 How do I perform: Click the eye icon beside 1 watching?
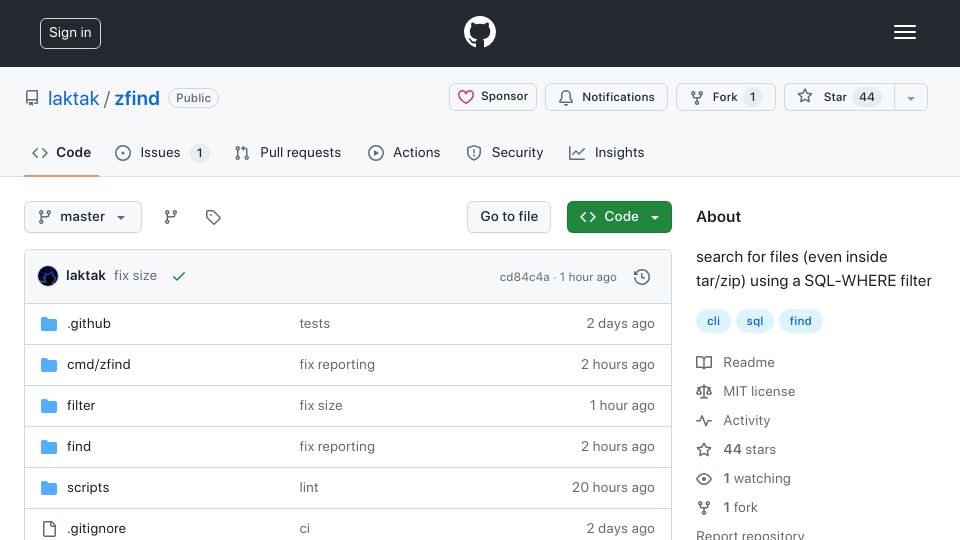click(x=704, y=479)
